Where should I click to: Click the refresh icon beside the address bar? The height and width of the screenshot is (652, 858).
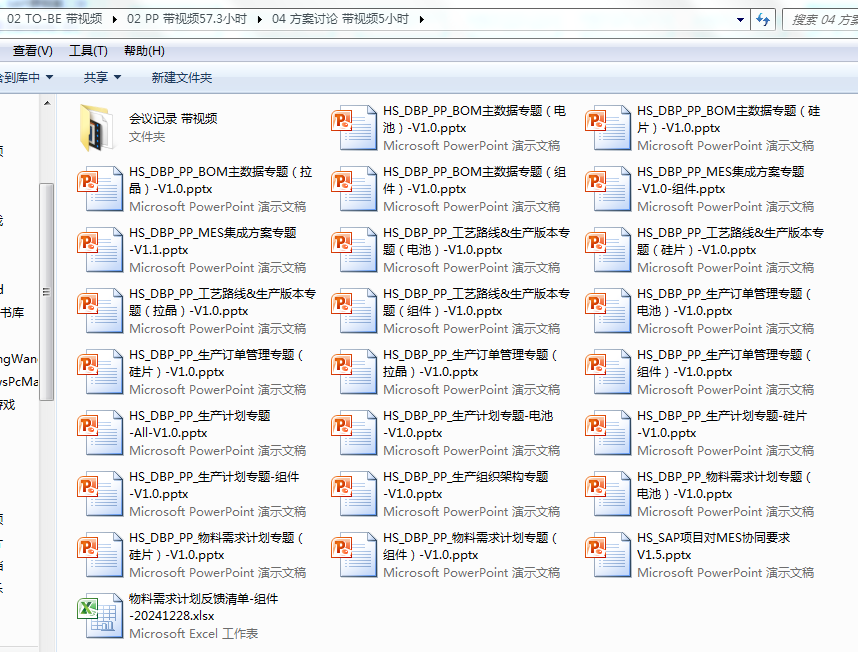(x=763, y=19)
